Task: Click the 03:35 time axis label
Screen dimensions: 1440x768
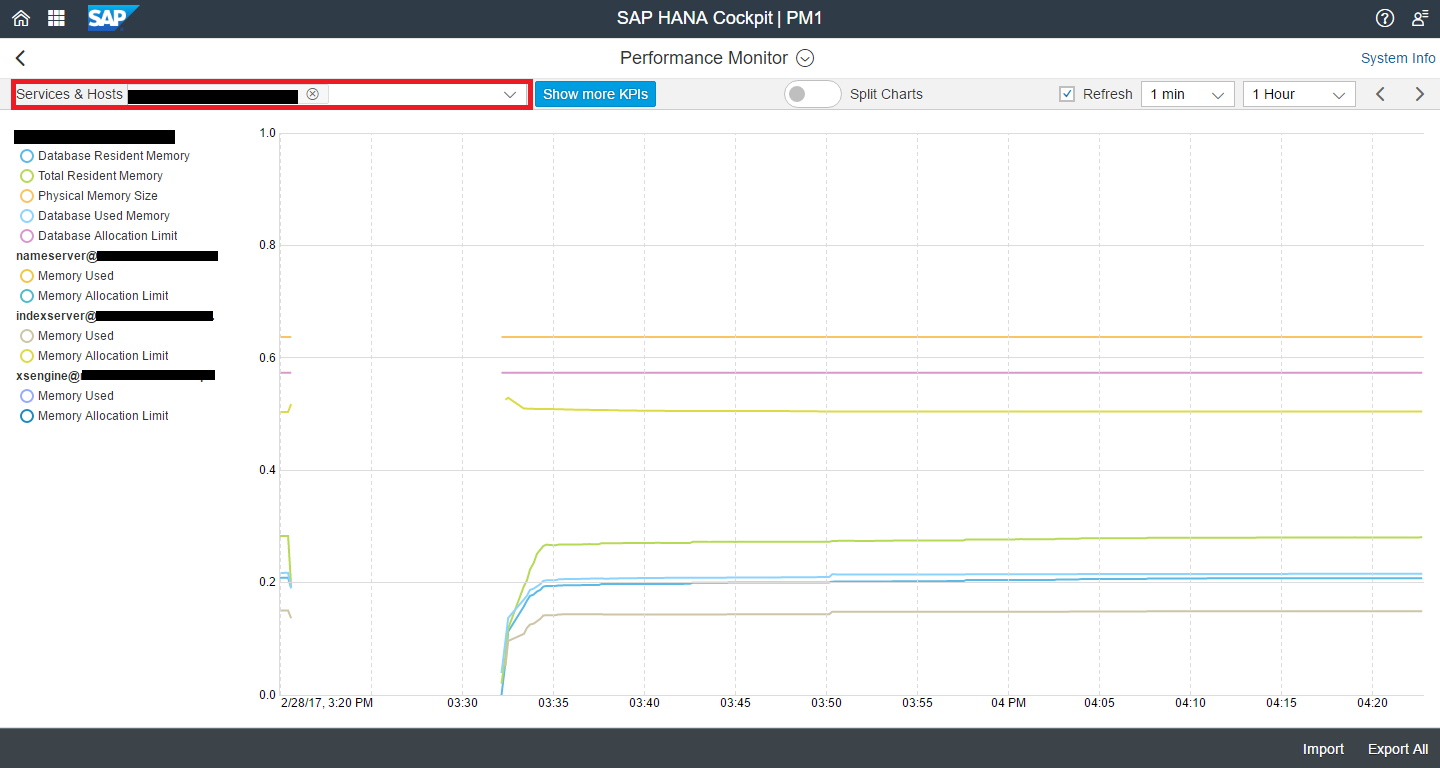Action: tap(553, 703)
